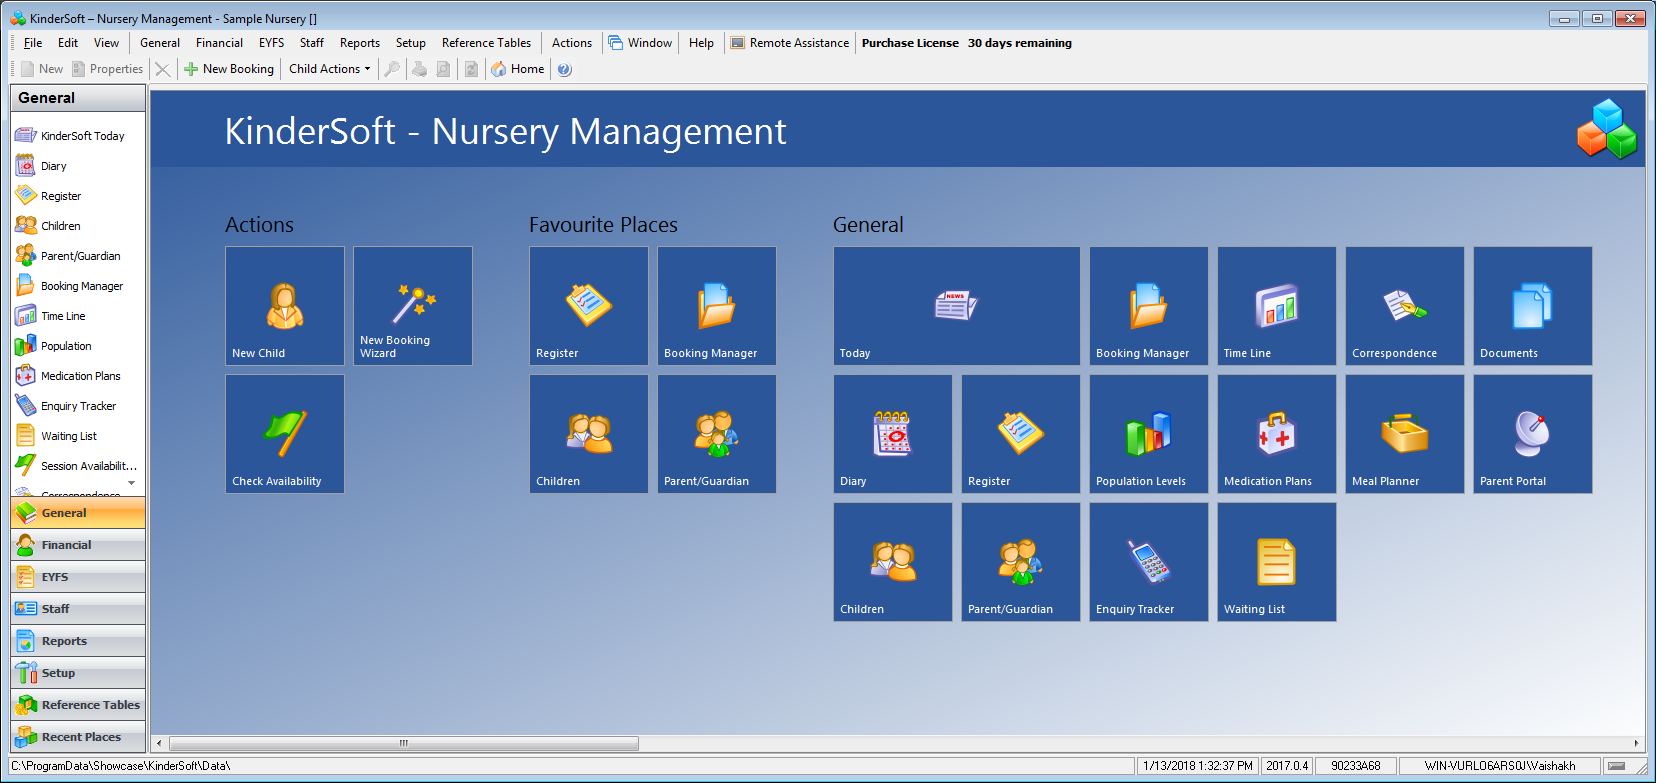
Task: Click the keyboard icon in status bar
Action: [x=1616, y=766]
